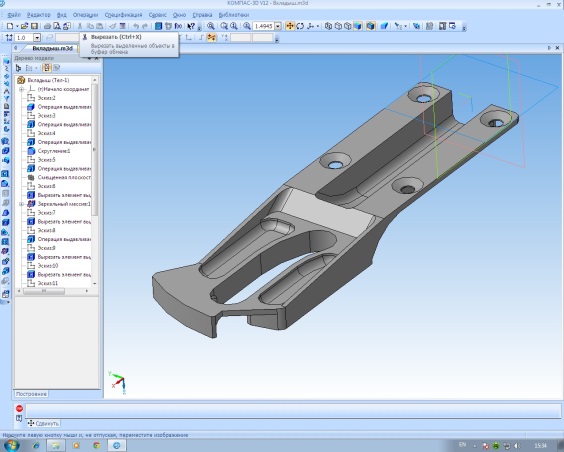564x452 pixels.
Task: Open Chrome from the taskbar
Action: [x=96, y=446]
